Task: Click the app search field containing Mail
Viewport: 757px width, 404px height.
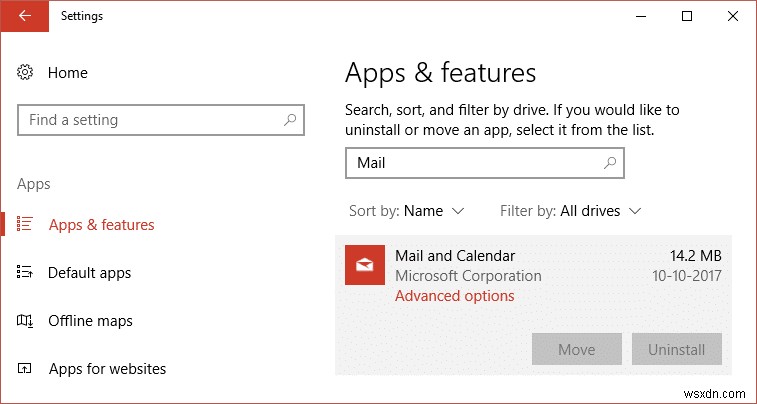Action: point(485,163)
